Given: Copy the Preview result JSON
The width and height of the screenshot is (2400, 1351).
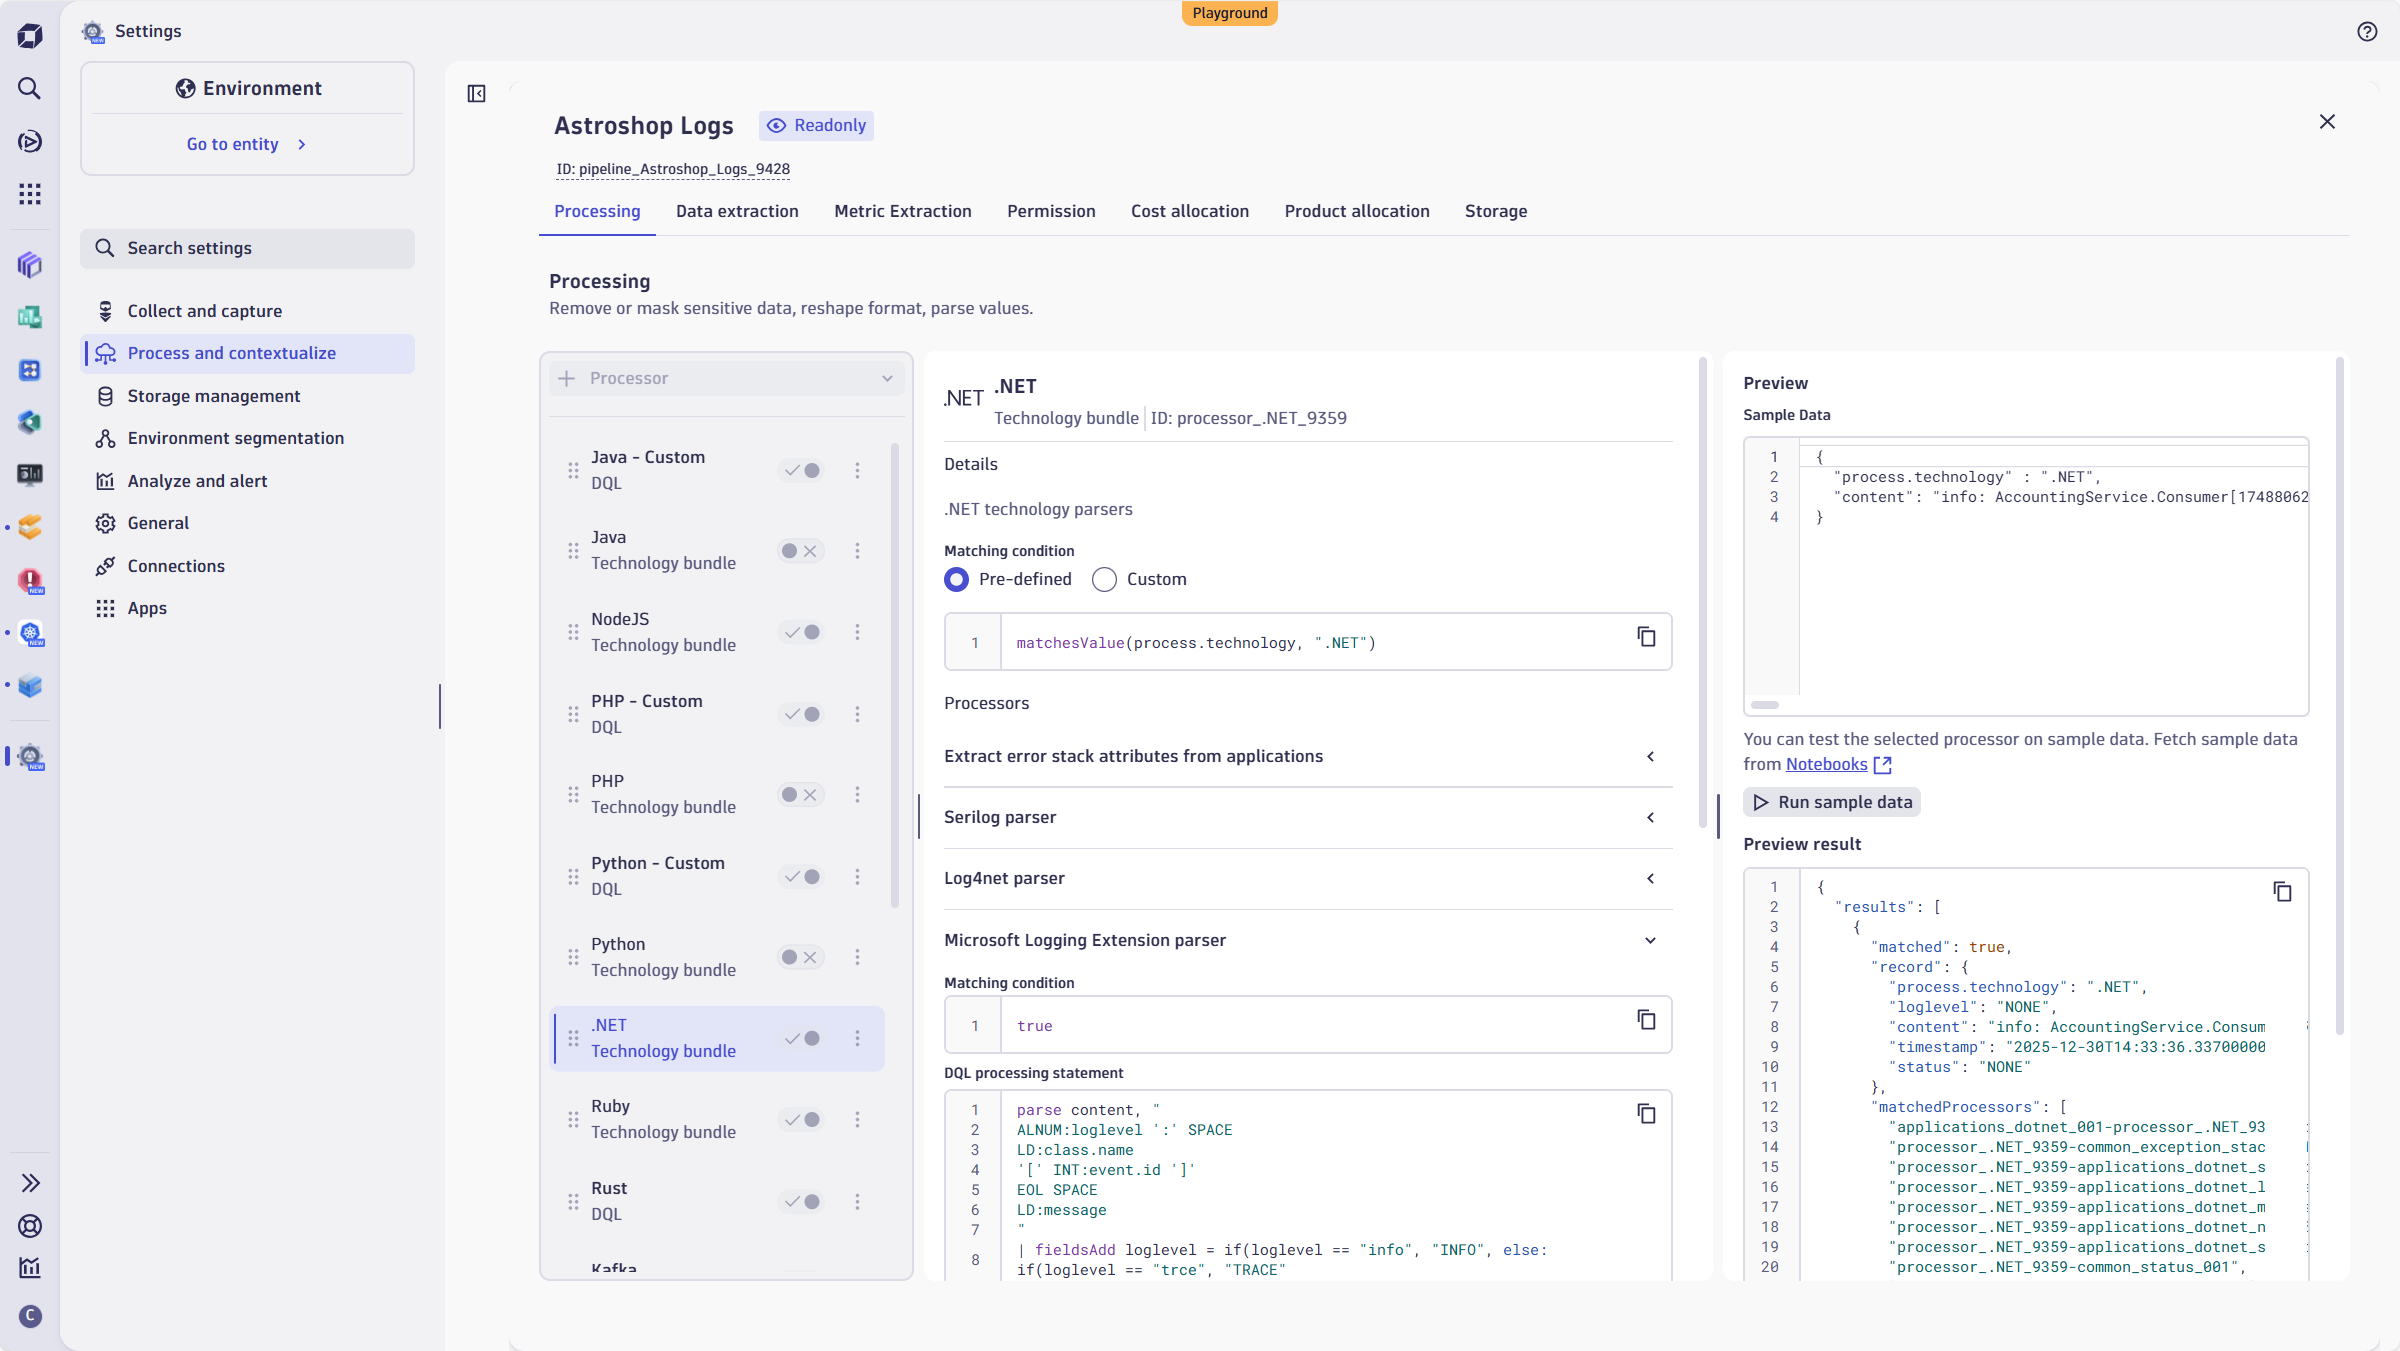Looking at the screenshot, I should coord(2283,891).
